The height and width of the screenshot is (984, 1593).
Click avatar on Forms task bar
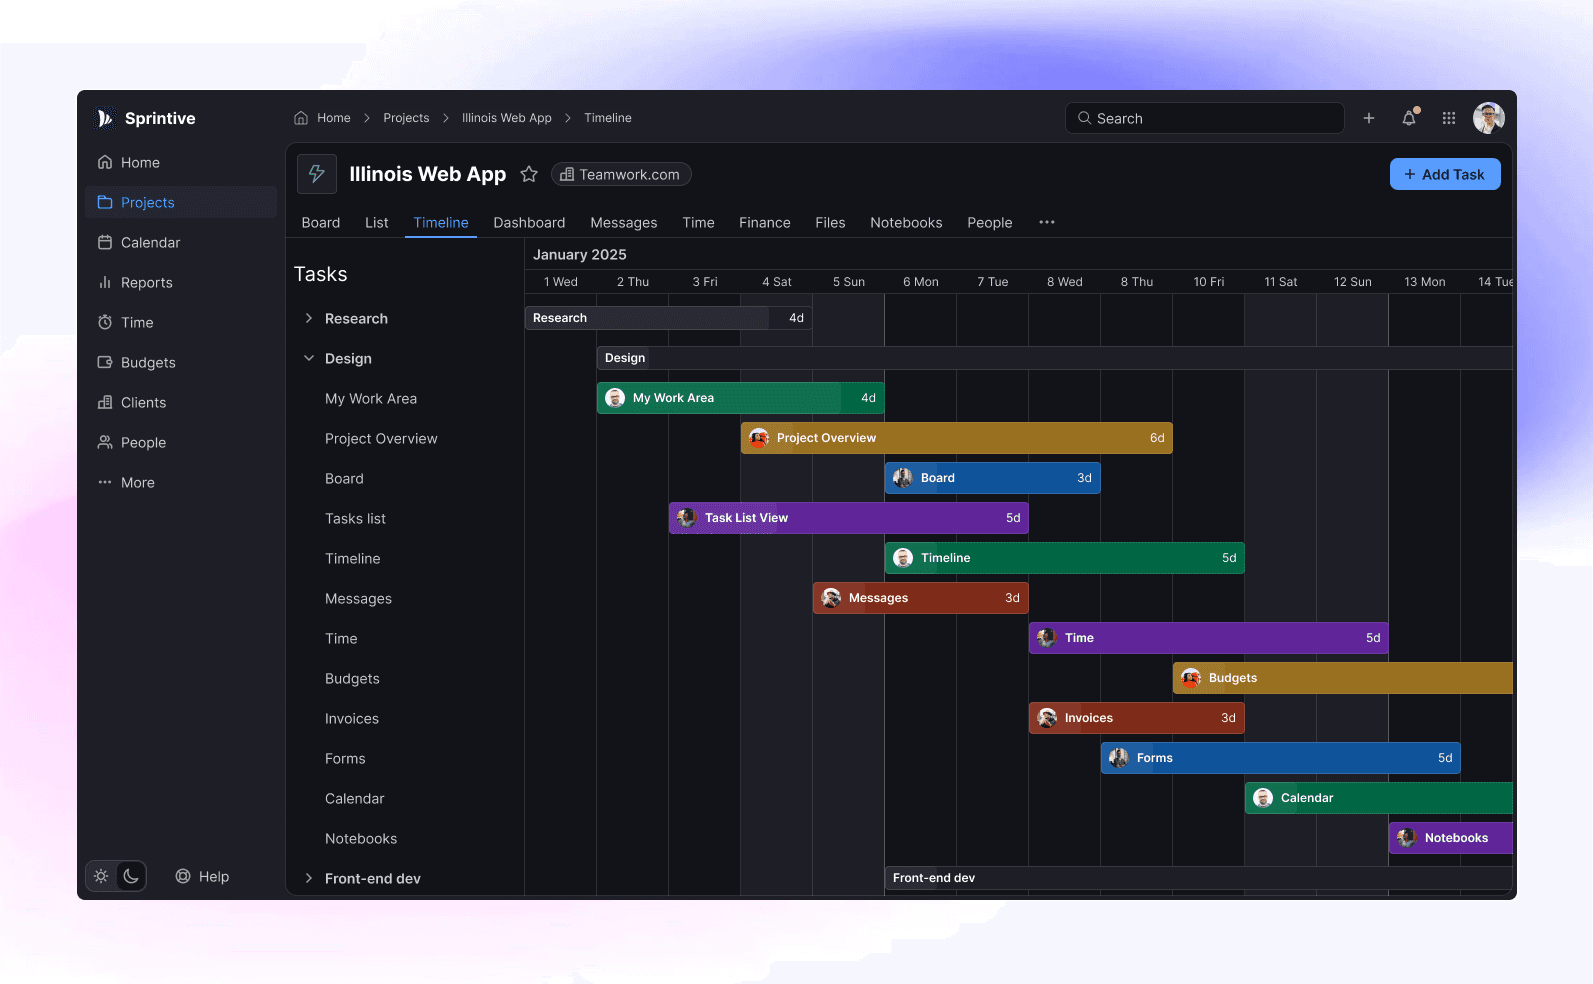[x=1119, y=758]
